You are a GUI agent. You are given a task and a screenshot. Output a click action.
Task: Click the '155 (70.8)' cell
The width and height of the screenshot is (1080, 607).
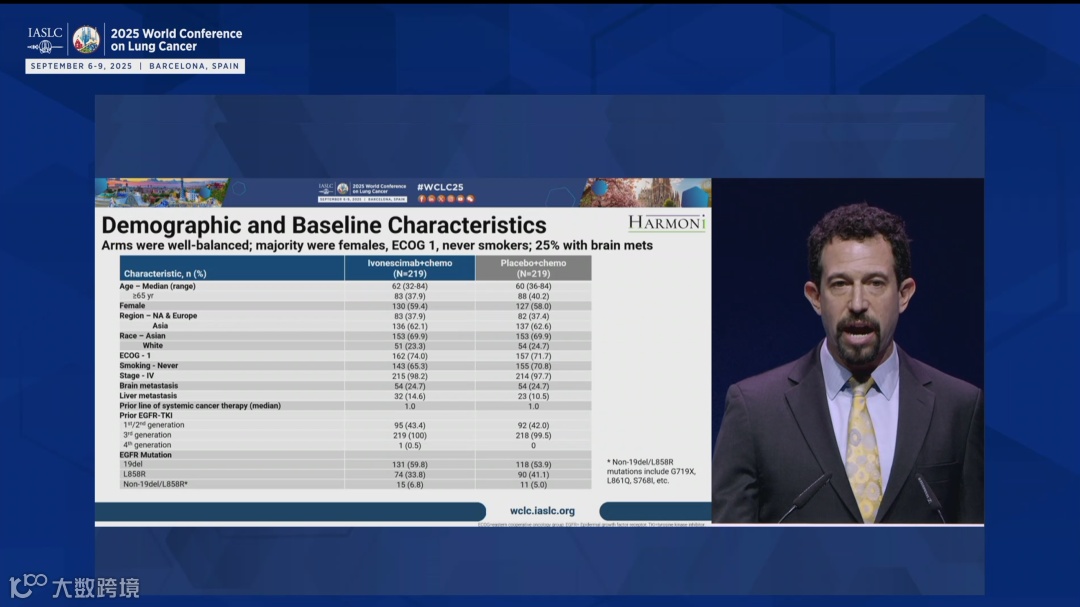click(x=533, y=366)
